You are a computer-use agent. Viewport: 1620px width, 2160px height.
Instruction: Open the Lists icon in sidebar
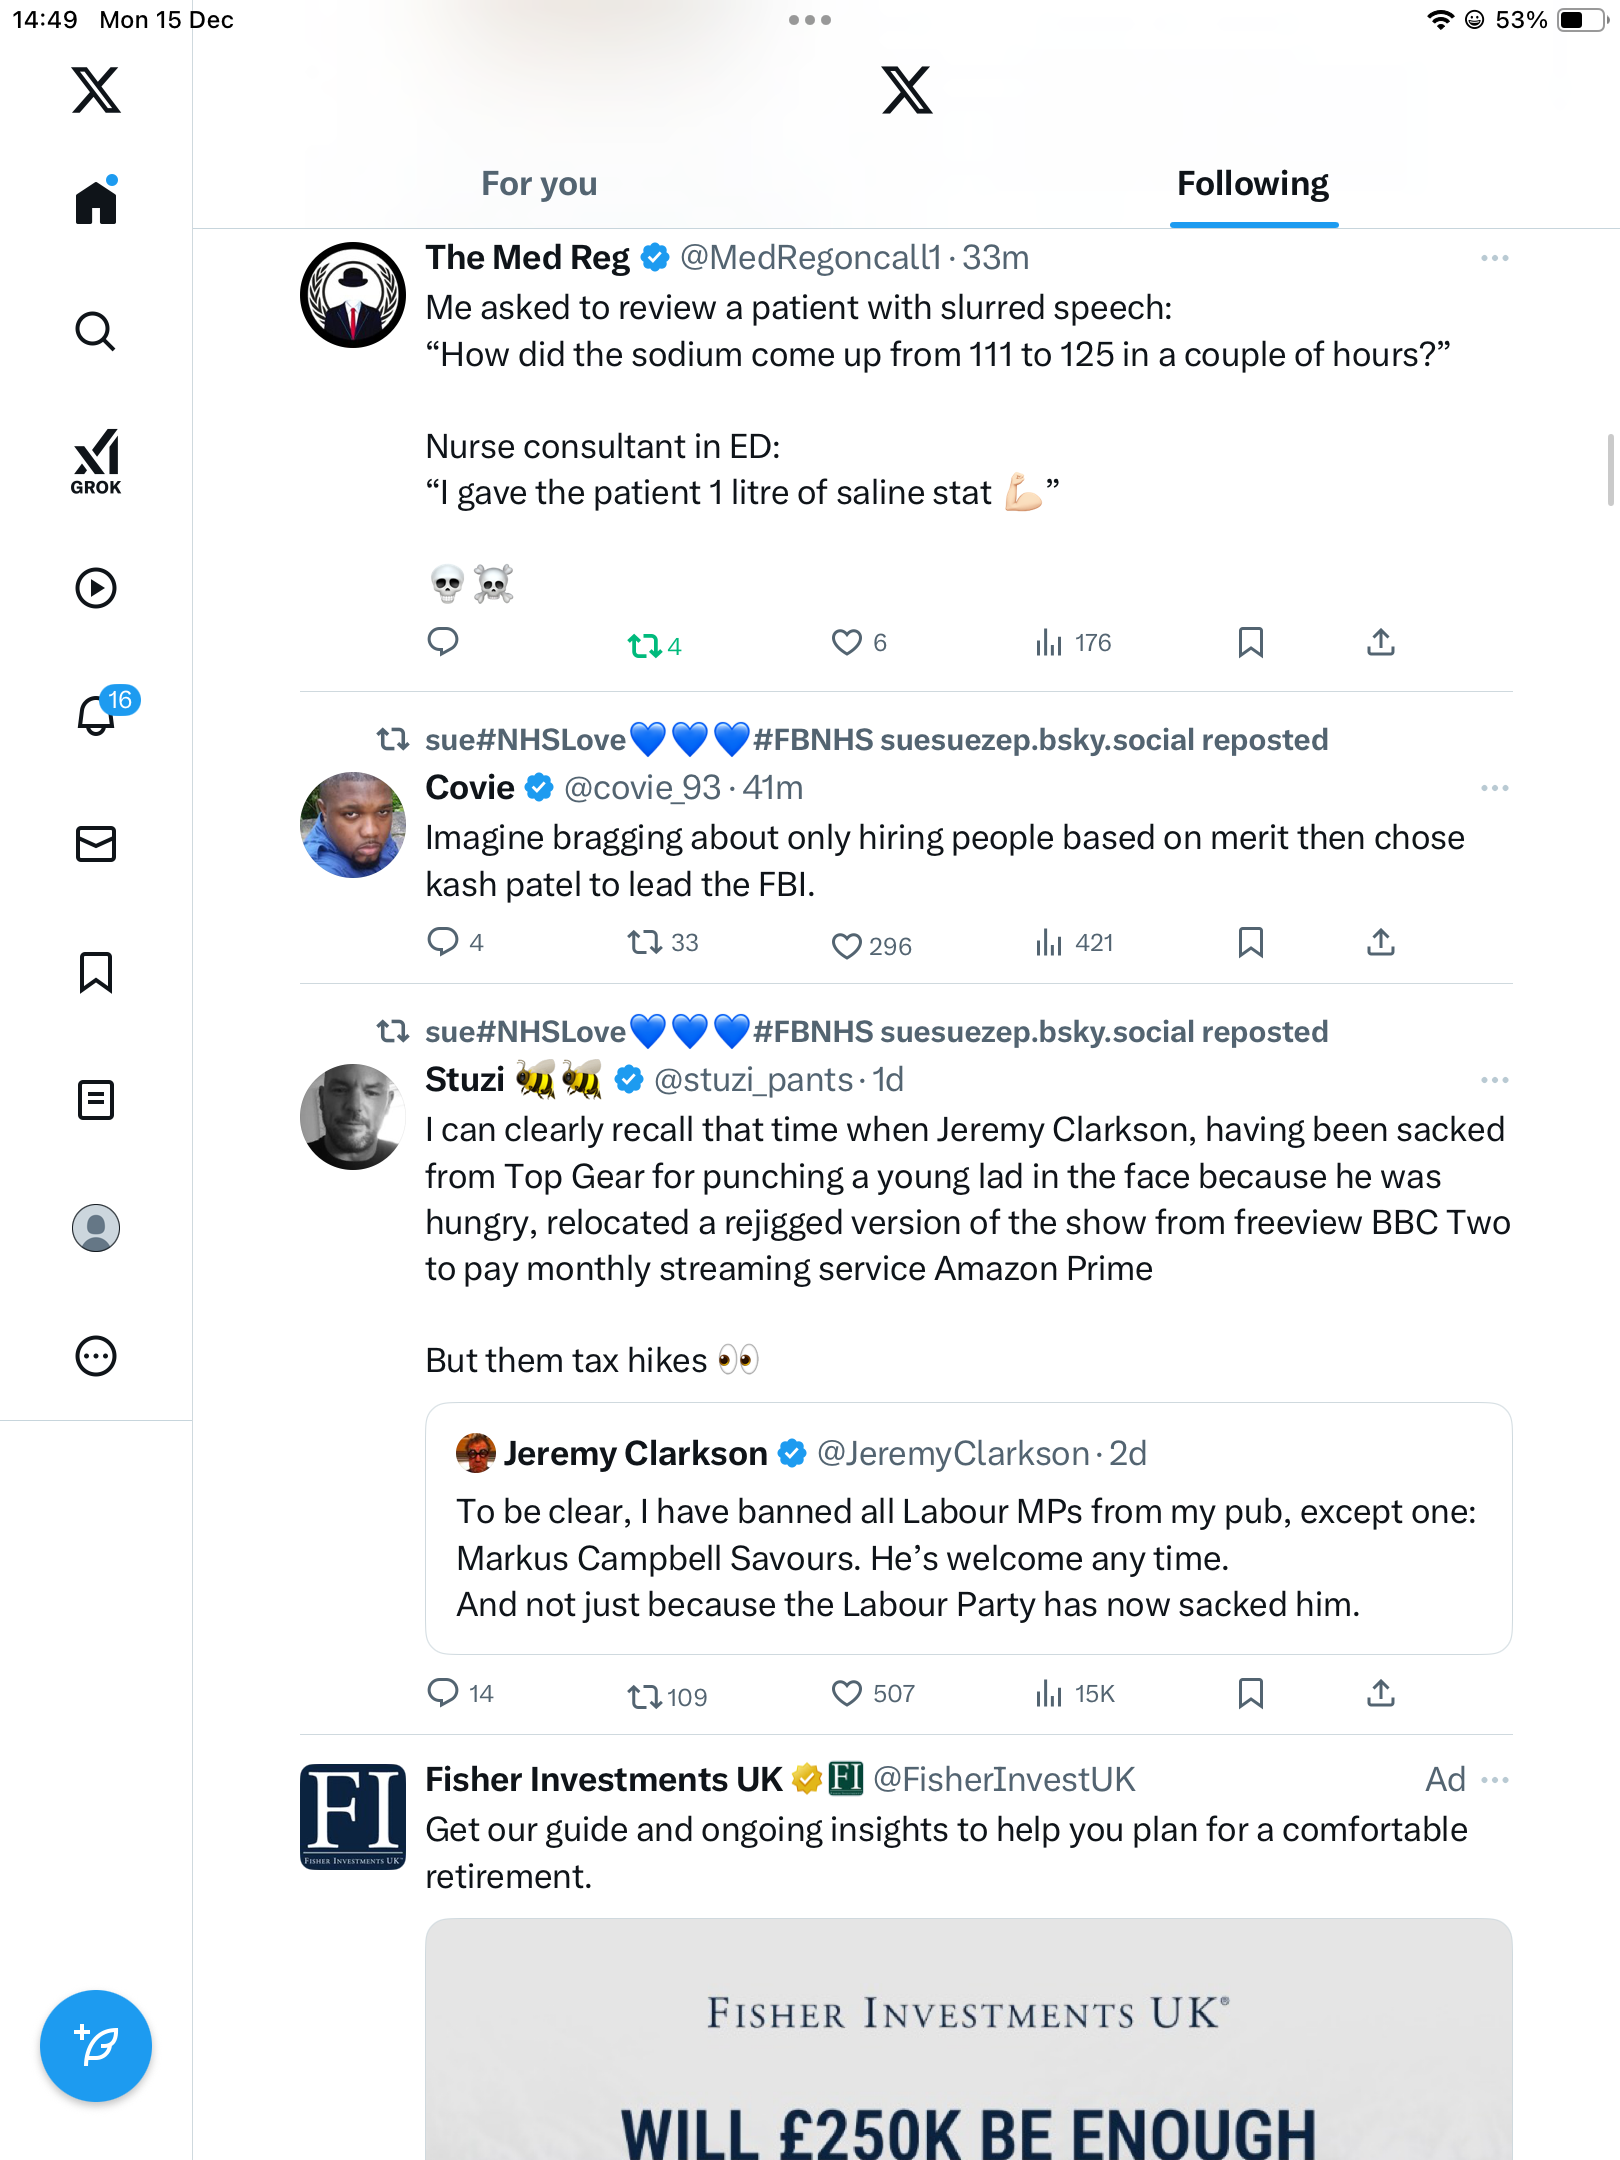96,1100
